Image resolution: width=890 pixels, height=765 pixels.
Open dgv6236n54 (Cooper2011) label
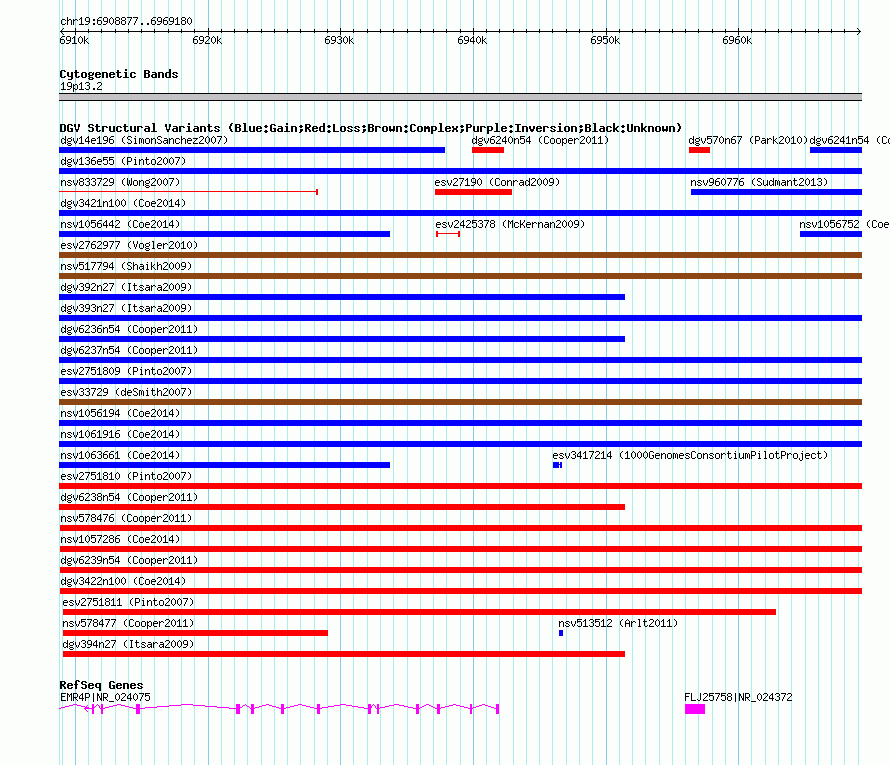coord(129,329)
